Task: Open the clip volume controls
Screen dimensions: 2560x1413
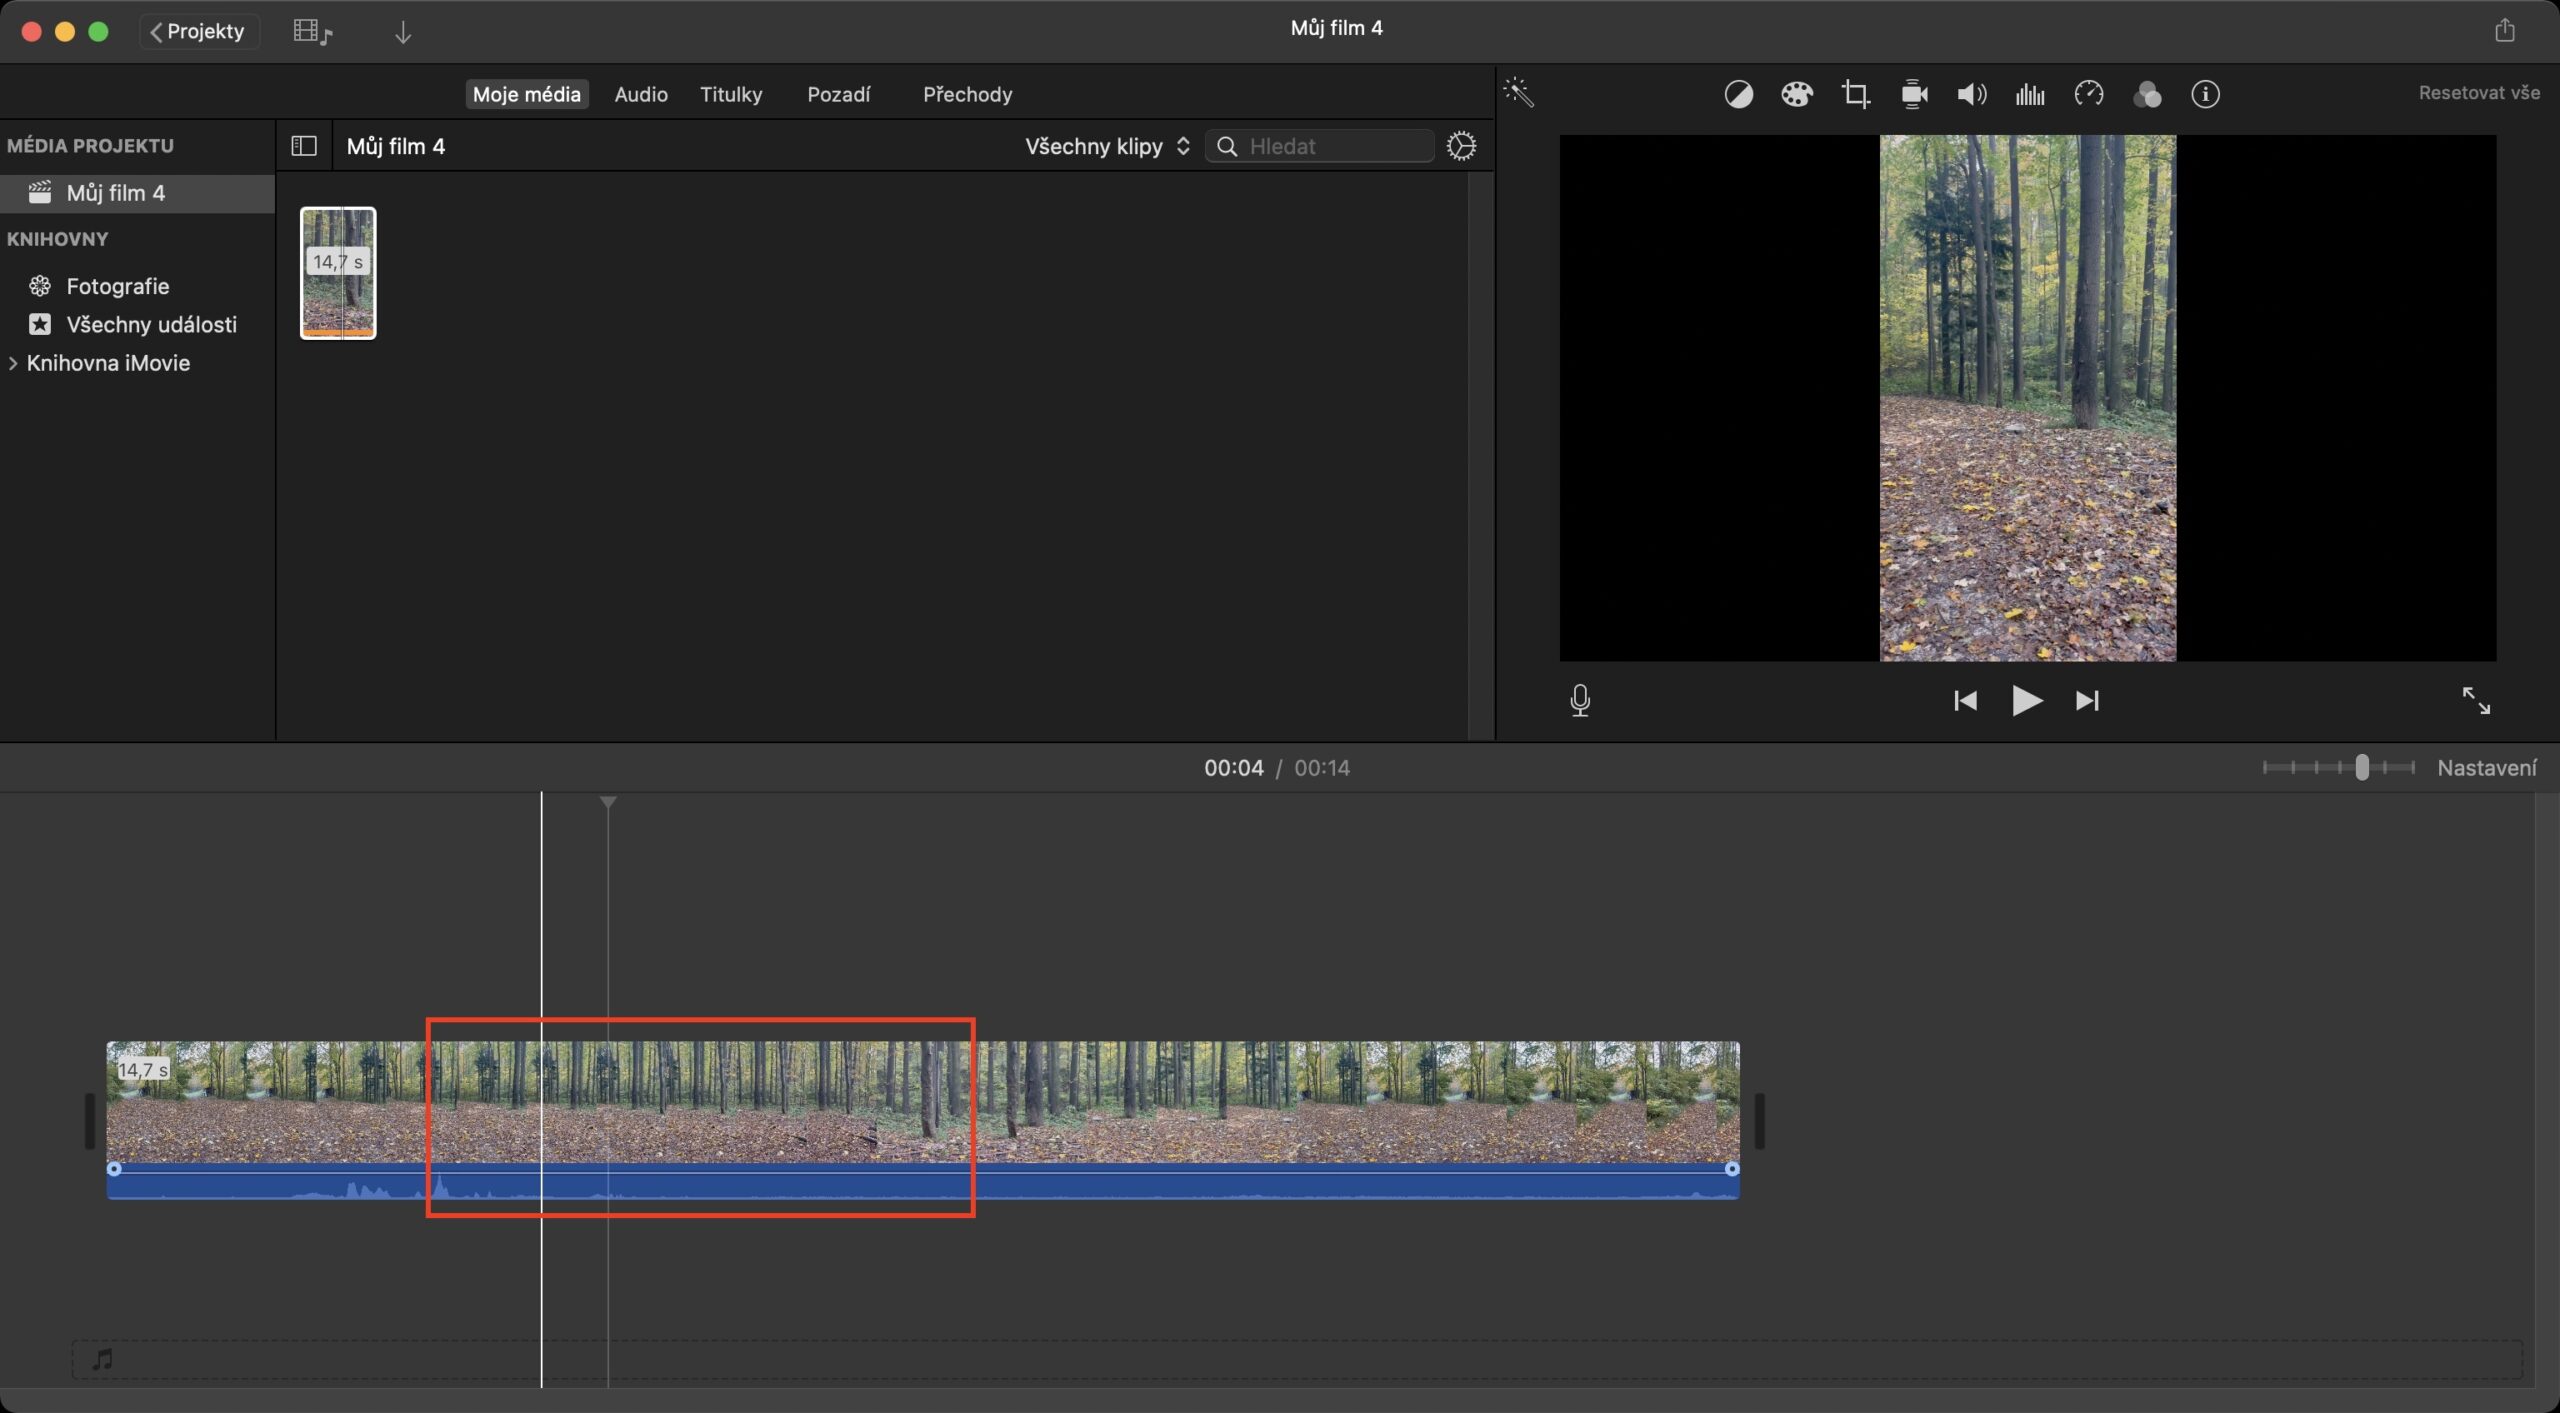Action: (1971, 93)
